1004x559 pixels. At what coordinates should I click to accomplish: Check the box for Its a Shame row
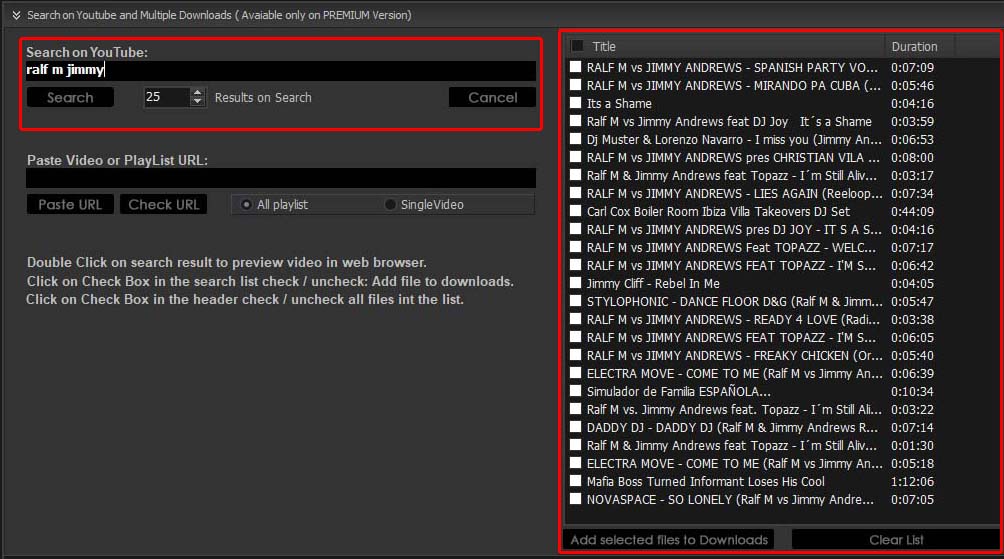click(576, 102)
